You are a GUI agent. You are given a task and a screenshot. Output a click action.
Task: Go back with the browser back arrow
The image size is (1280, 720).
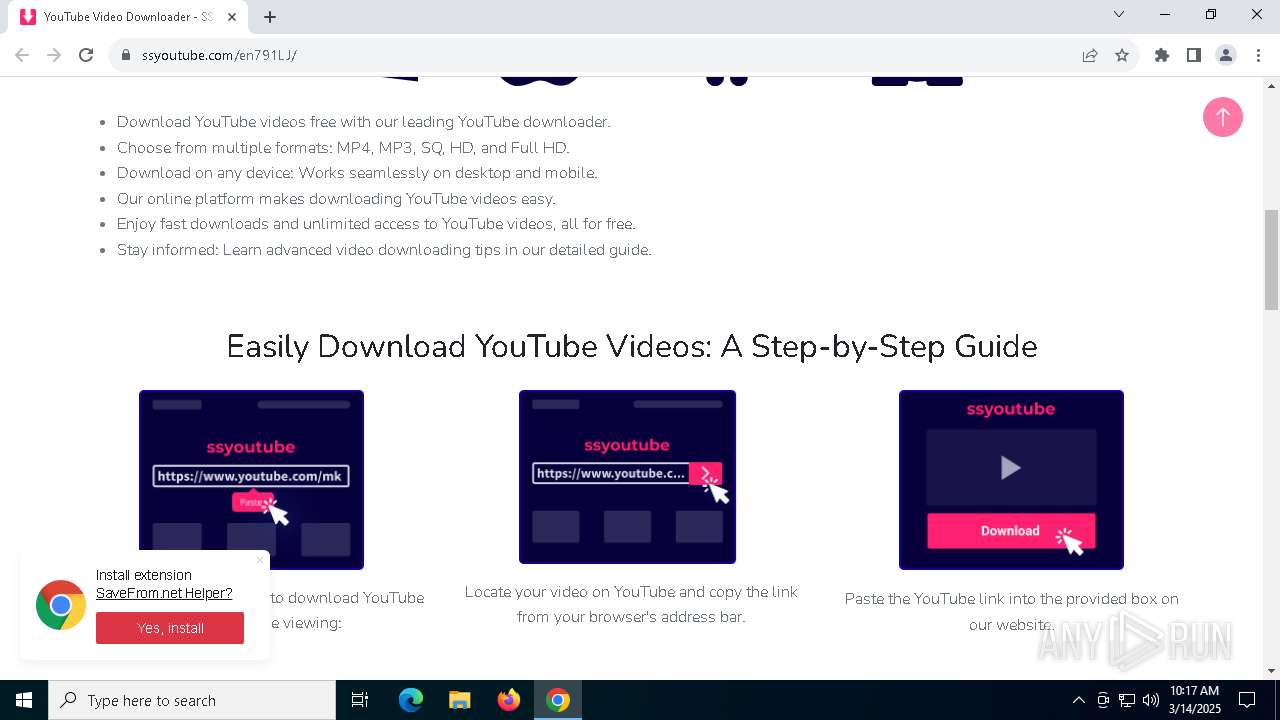(22, 55)
